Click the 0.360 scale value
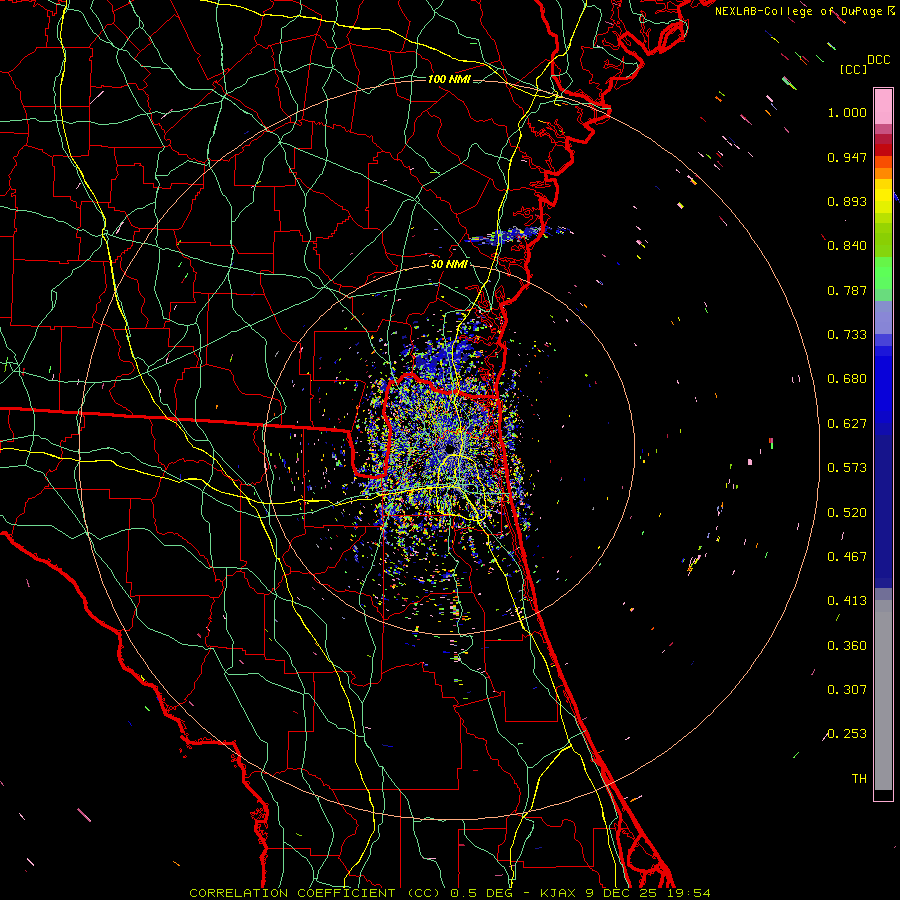 tap(847, 646)
